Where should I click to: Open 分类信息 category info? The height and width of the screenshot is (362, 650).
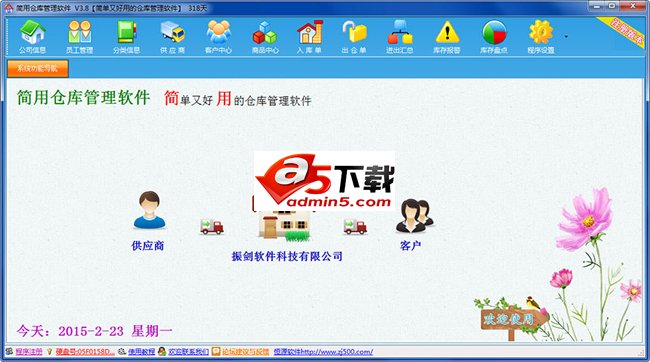click(x=126, y=37)
